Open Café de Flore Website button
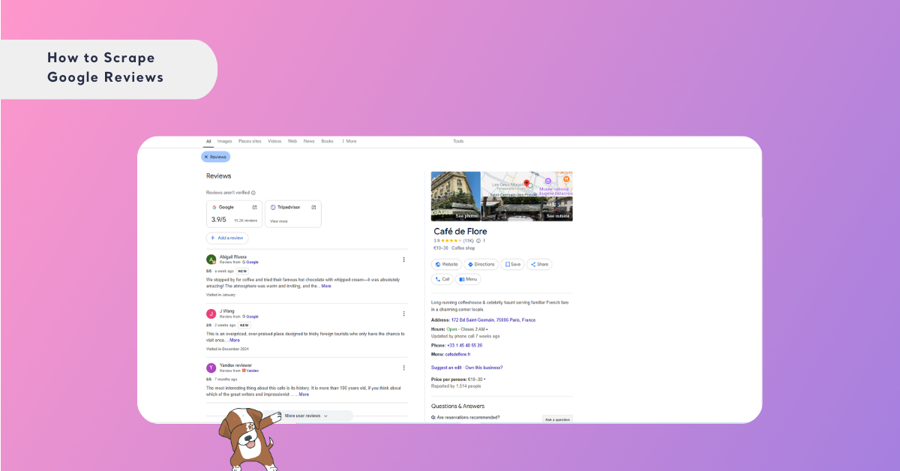This screenshot has width=900, height=471. pos(447,264)
